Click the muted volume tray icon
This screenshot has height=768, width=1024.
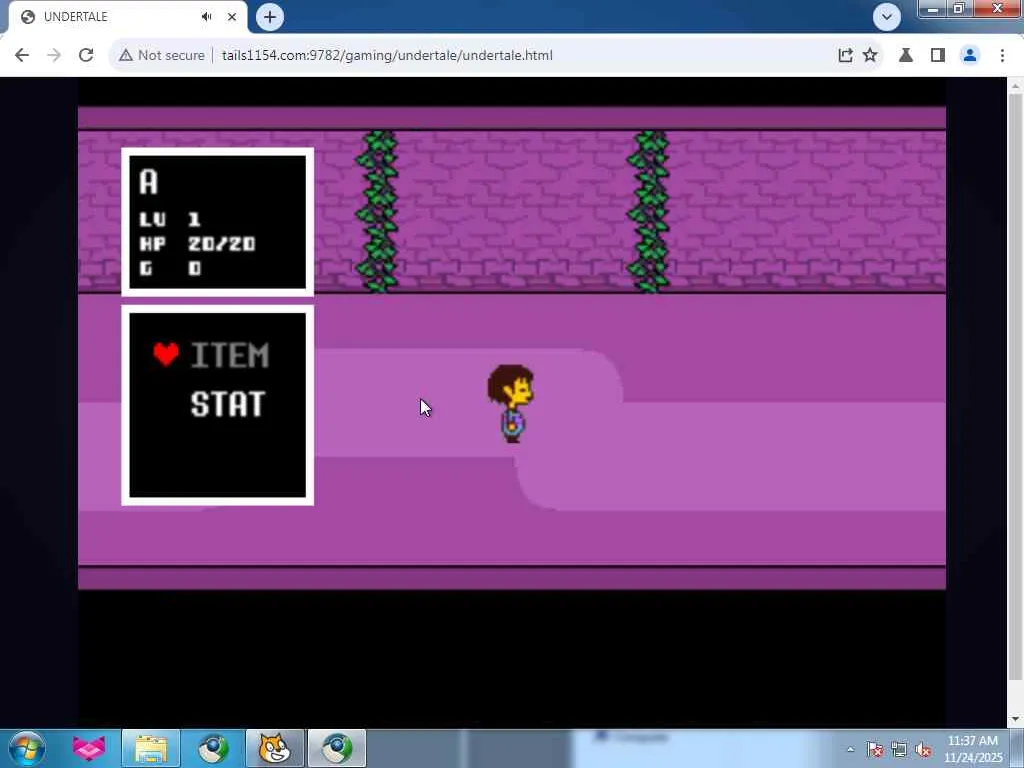[x=923, y=749]
